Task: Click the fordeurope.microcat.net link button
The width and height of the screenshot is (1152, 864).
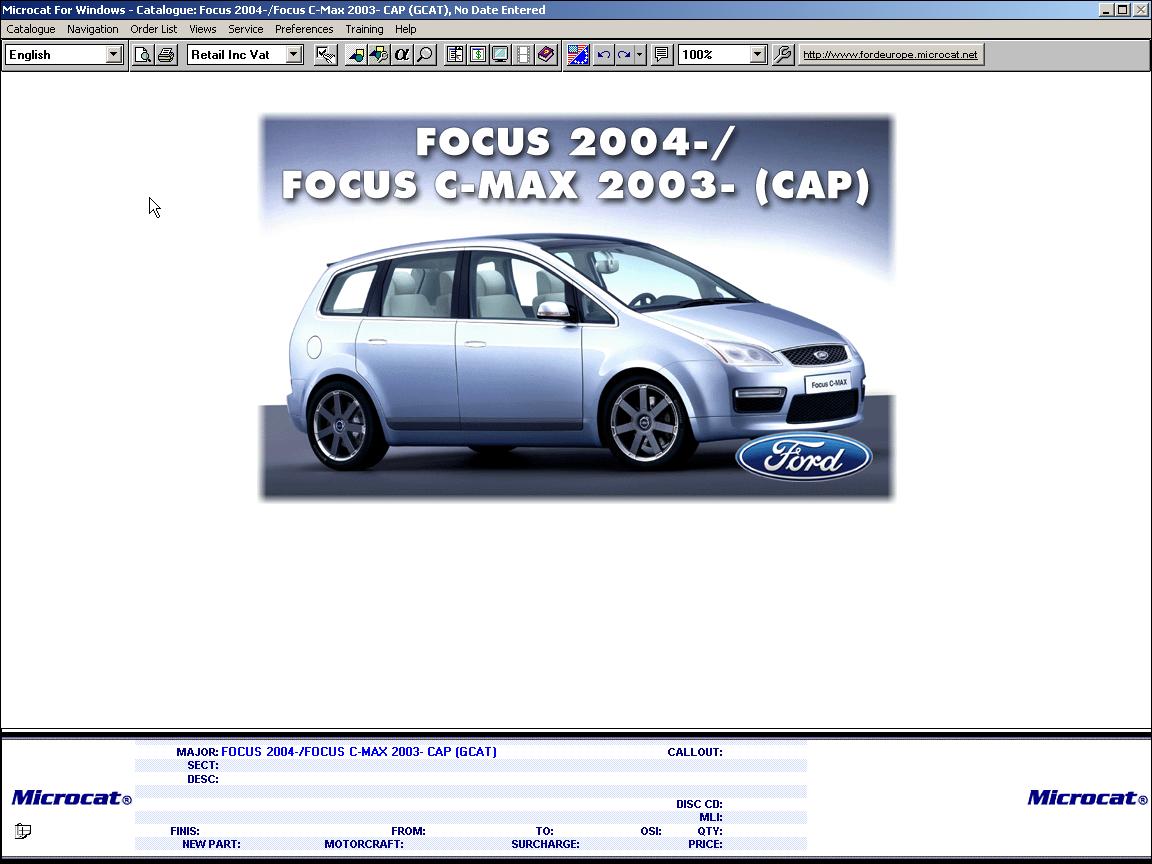Action: [x=890, y=55]
